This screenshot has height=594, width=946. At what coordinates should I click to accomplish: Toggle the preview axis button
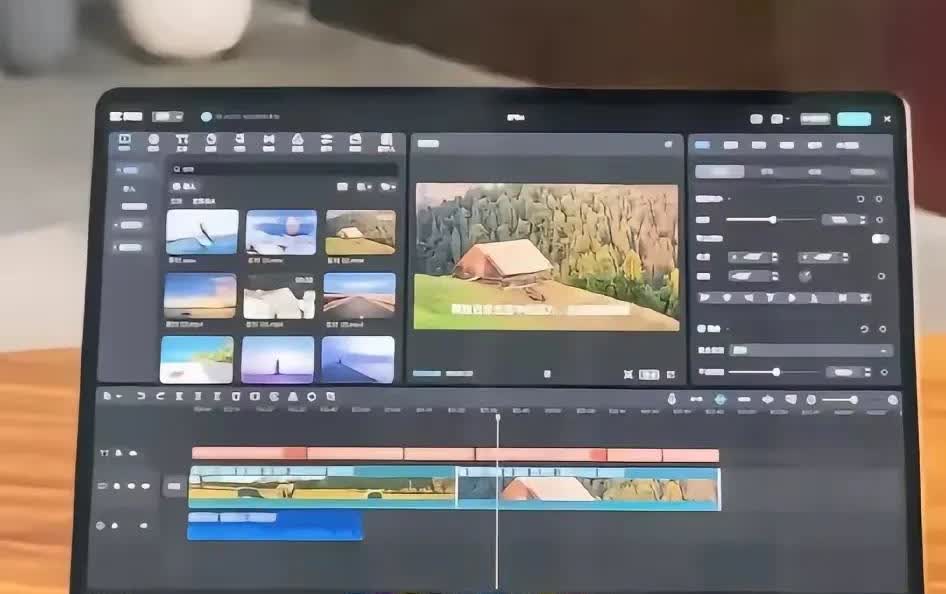[x=767, y=399]
